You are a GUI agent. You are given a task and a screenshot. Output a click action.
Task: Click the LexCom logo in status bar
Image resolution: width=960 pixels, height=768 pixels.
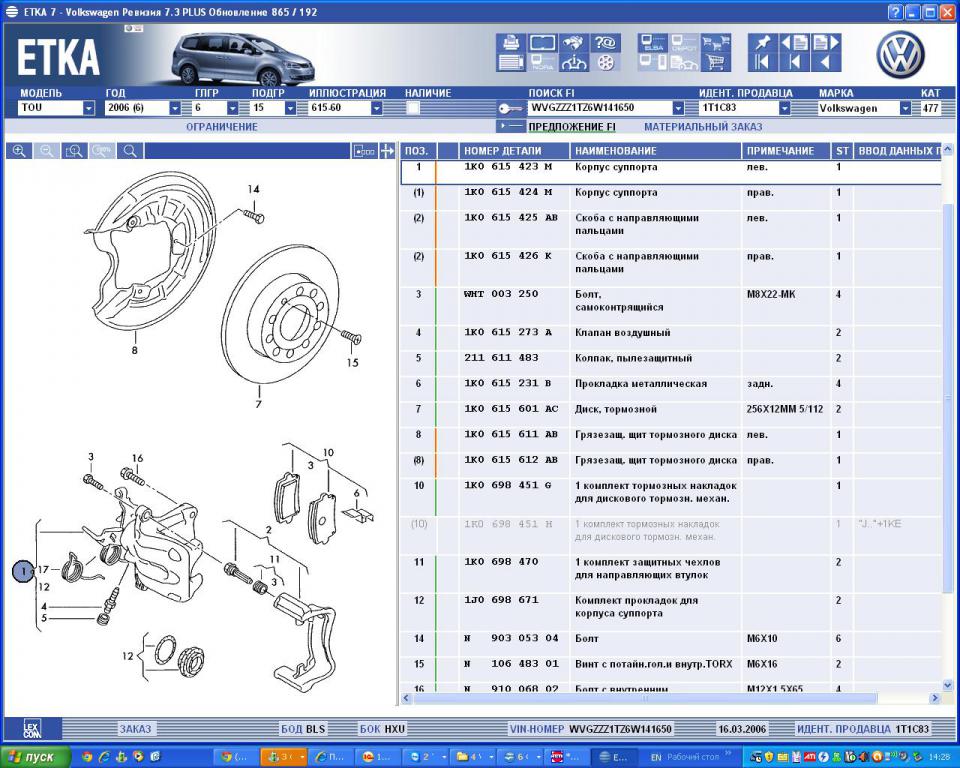(32, 729)
